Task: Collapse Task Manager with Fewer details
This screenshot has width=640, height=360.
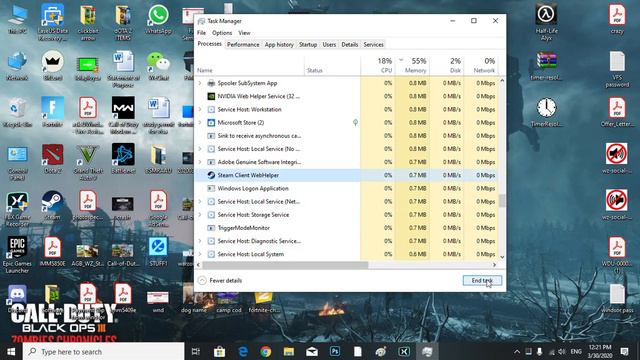Action: coord(220,280)
